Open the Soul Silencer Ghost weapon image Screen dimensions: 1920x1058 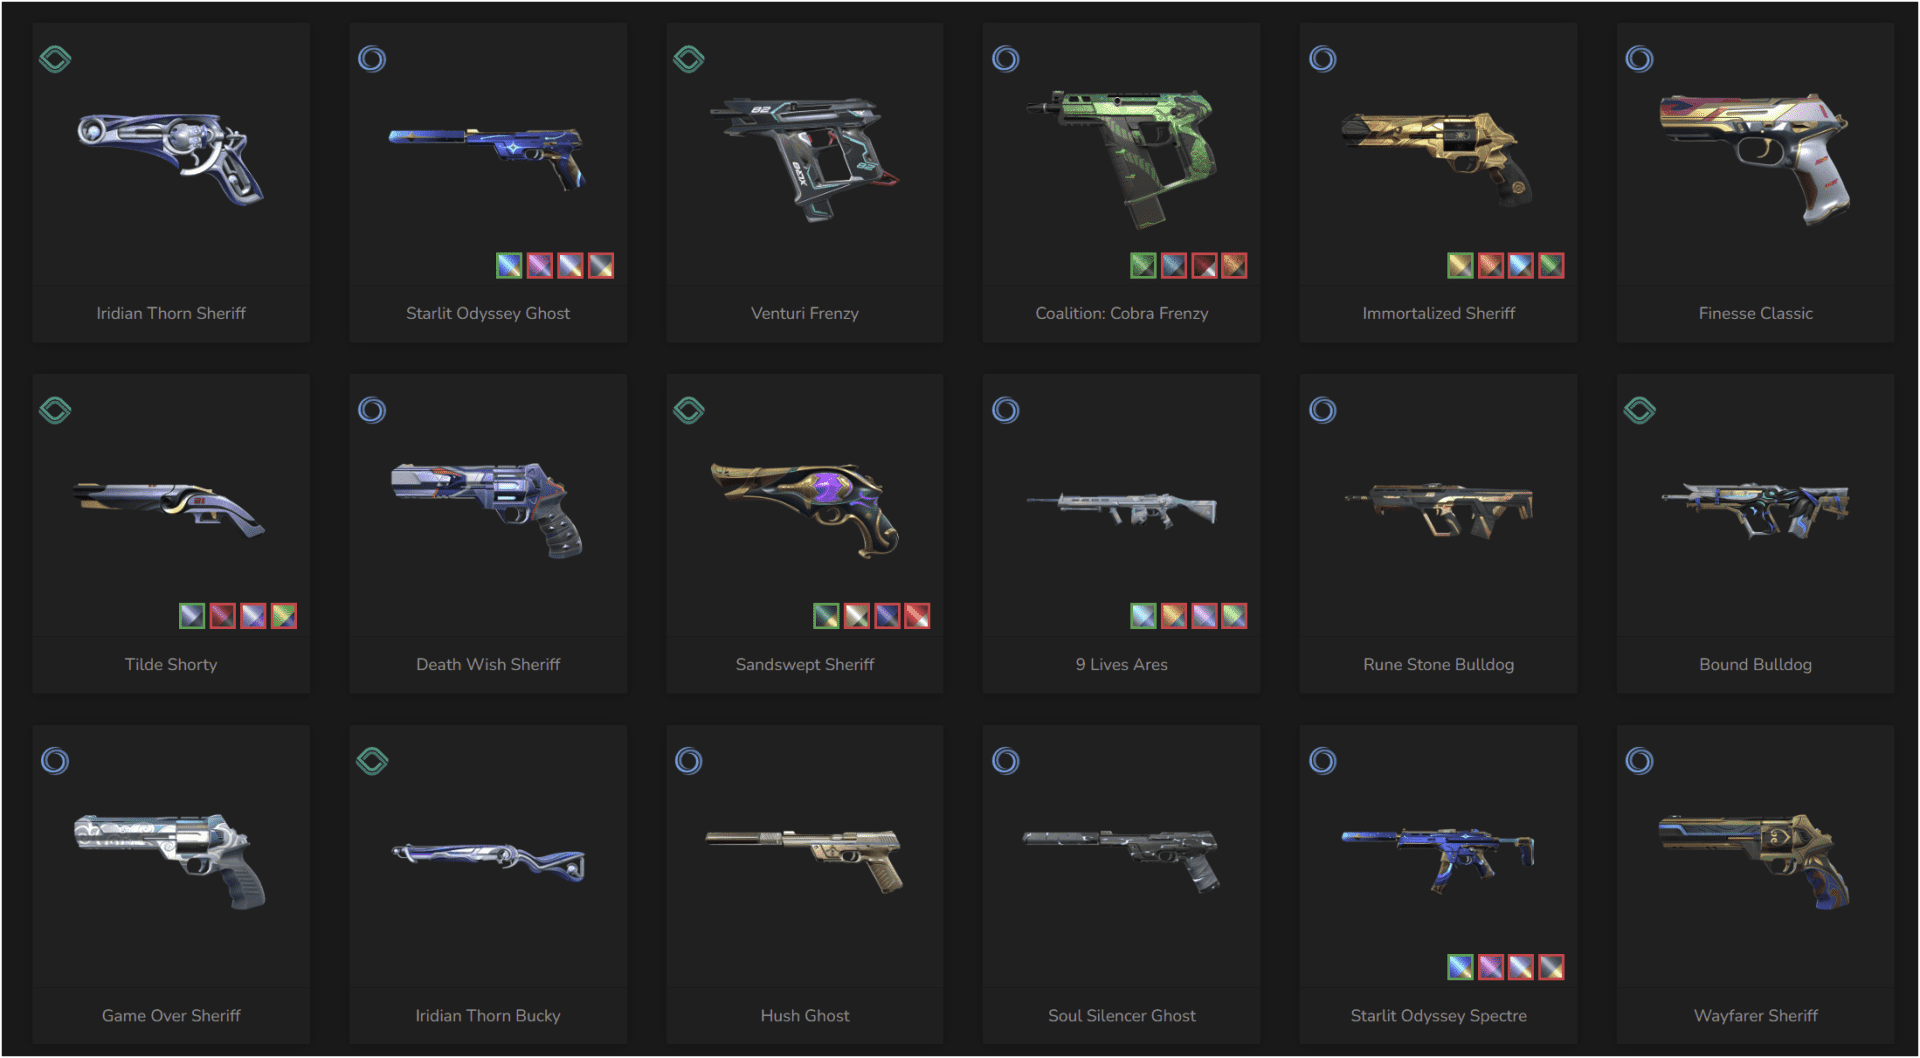pyautogui.click(x=1121, y=859)
